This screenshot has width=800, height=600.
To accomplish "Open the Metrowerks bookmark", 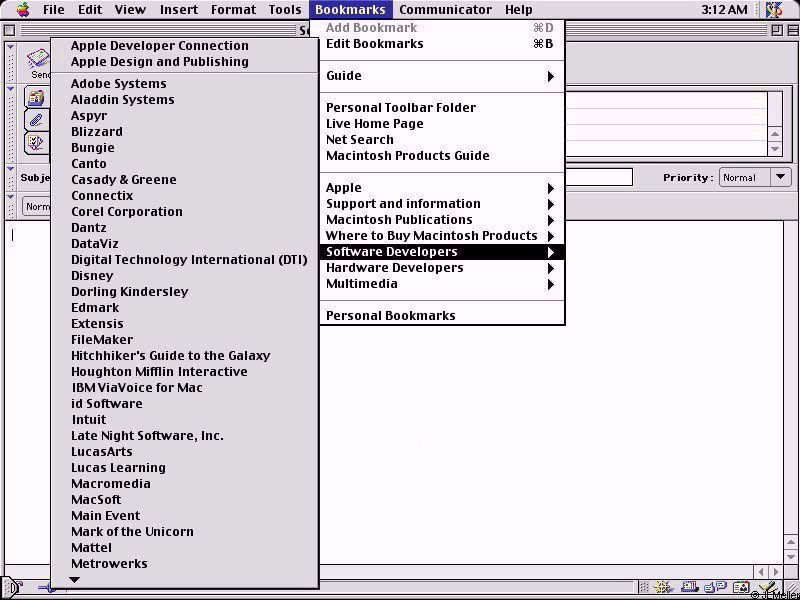I will [x=185, y=564].
